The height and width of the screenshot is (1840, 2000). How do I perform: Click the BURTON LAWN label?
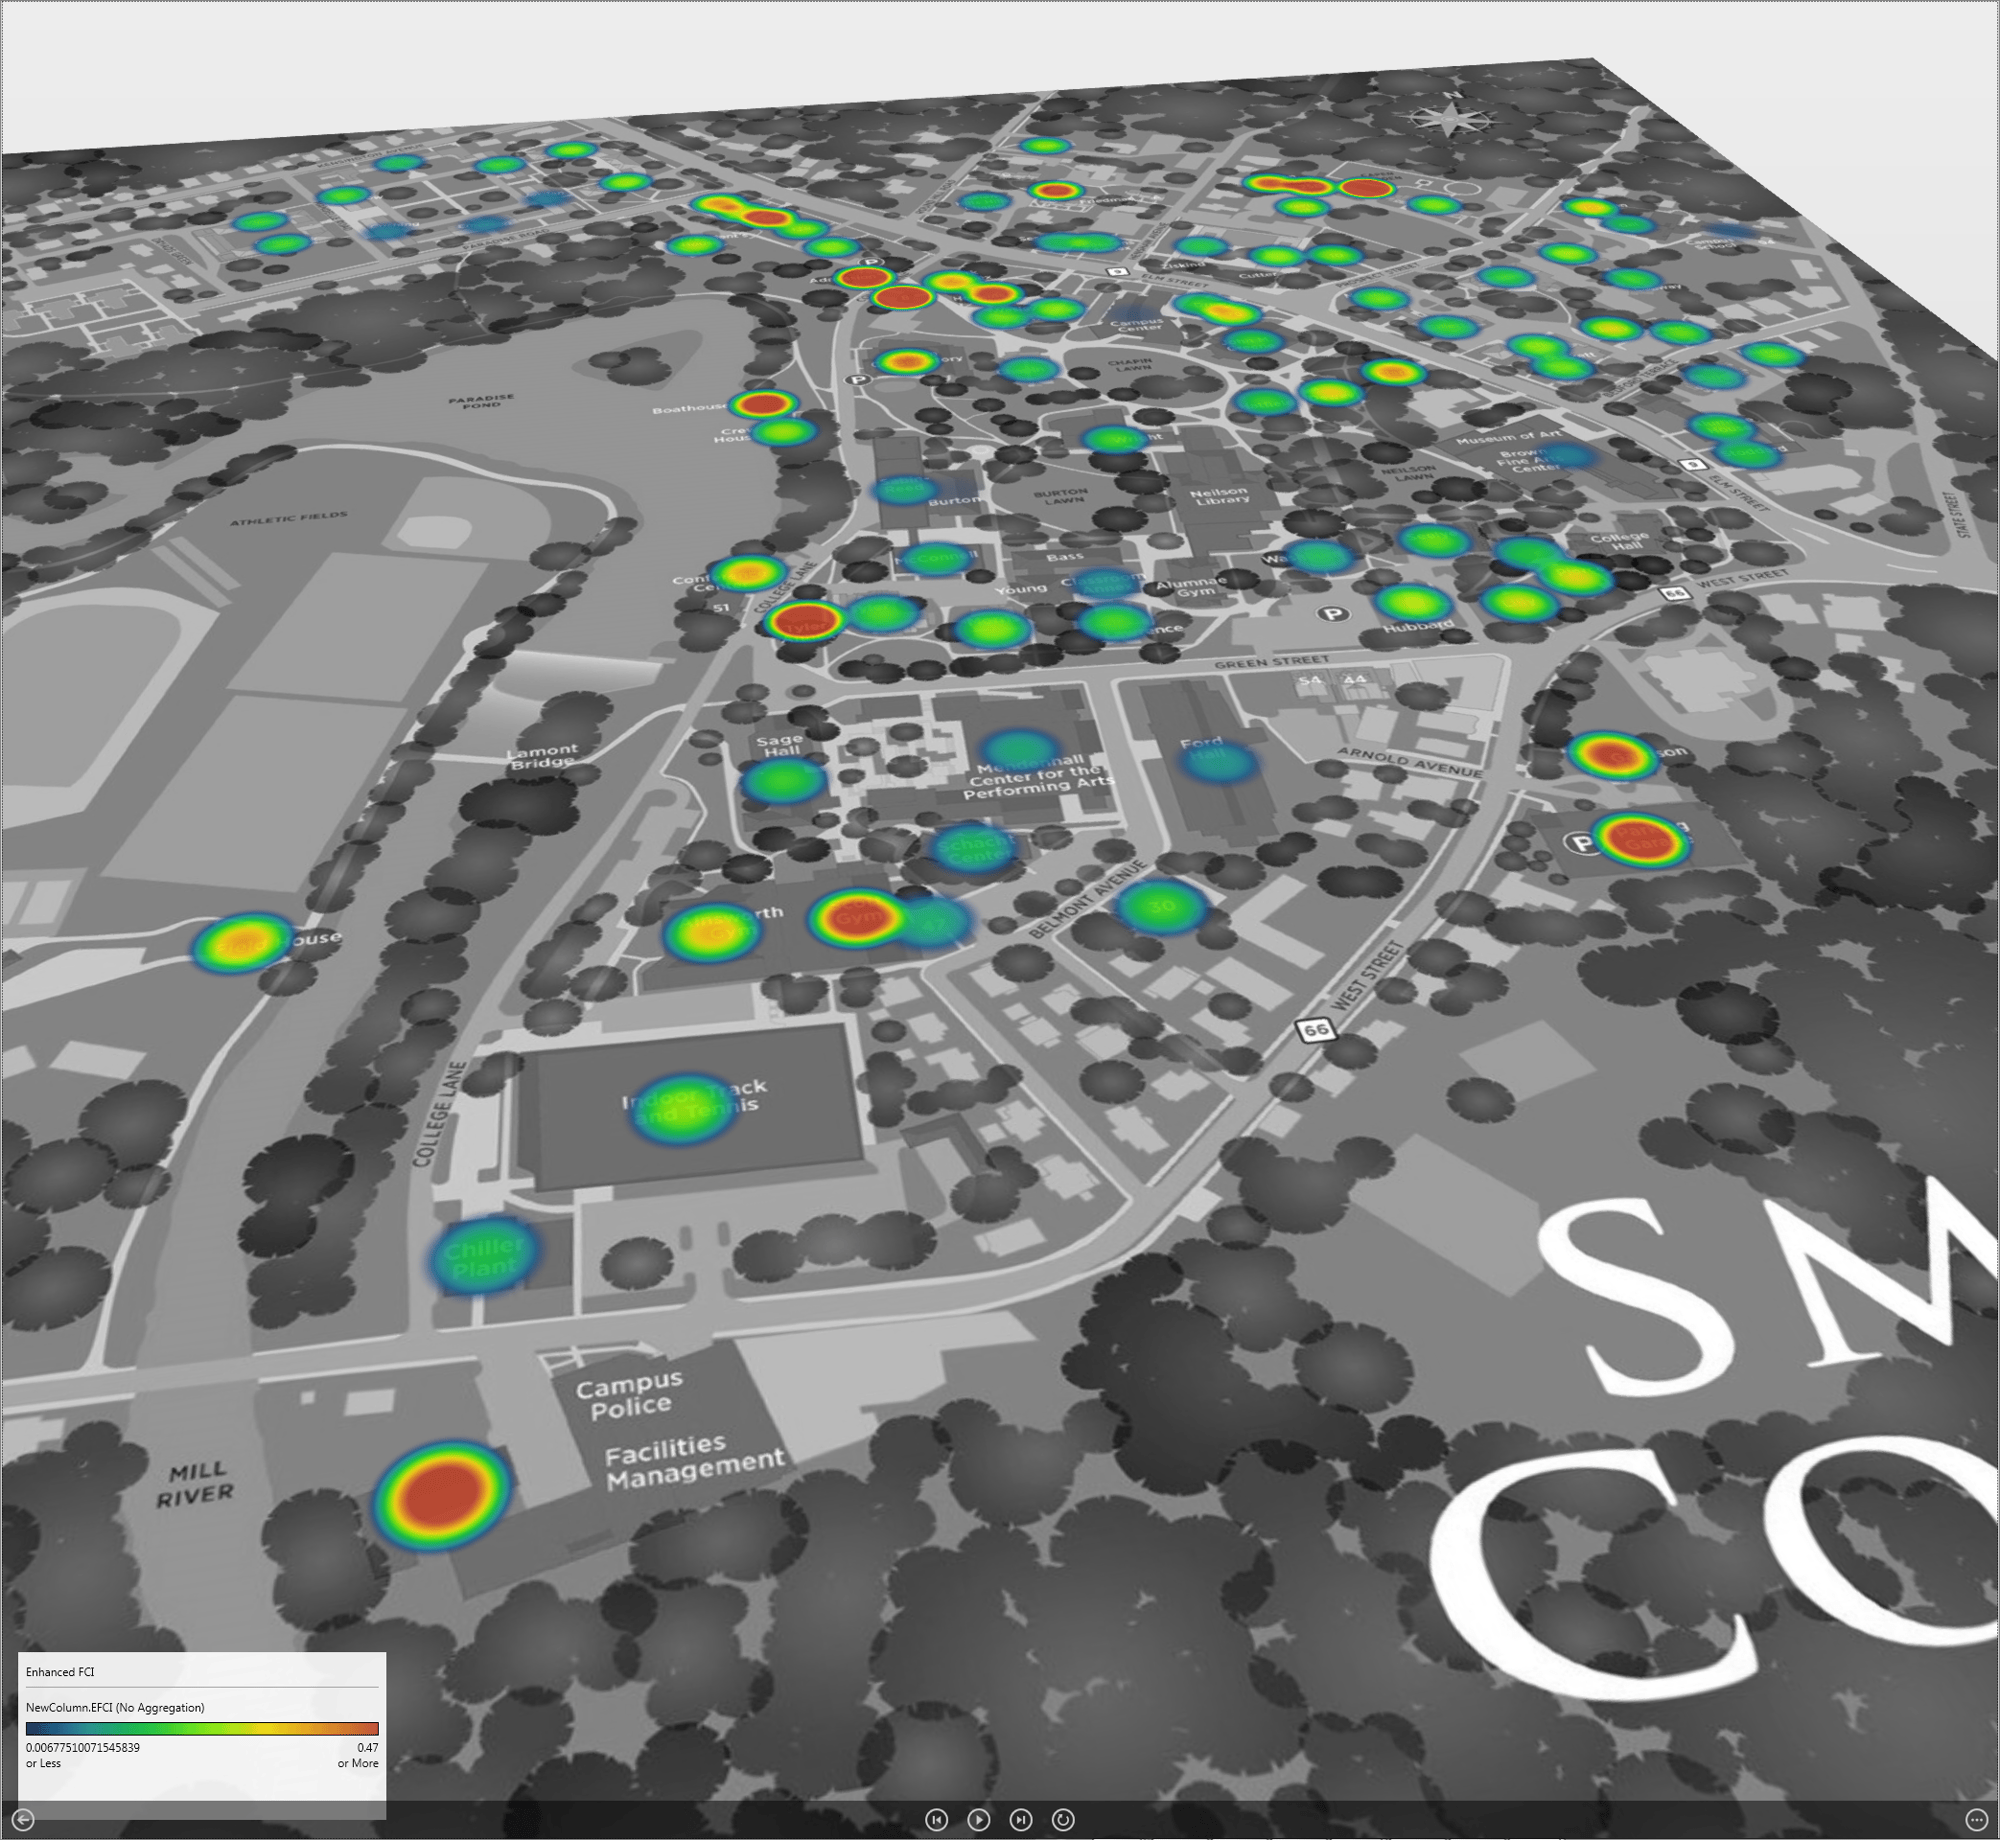click(x=1061, y=496)
